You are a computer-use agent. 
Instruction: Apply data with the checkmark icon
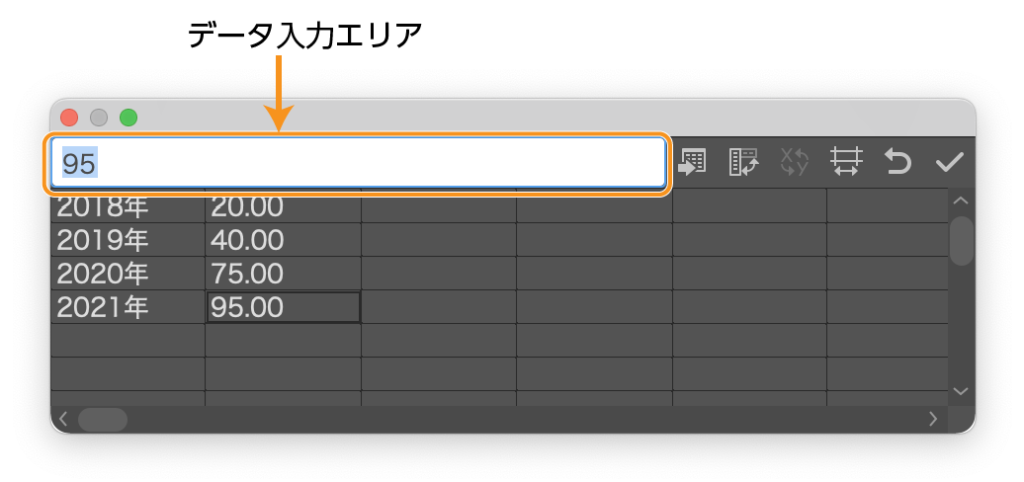click(948, 162)
